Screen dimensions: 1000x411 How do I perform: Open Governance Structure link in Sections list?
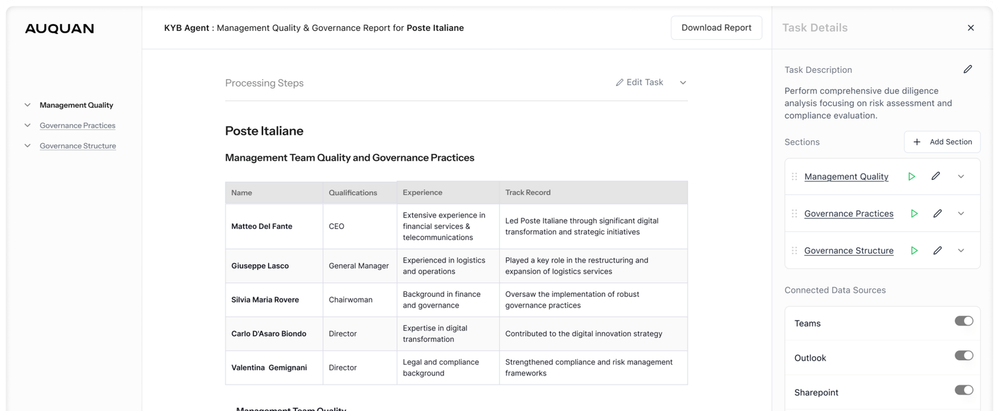coord(849,251)
